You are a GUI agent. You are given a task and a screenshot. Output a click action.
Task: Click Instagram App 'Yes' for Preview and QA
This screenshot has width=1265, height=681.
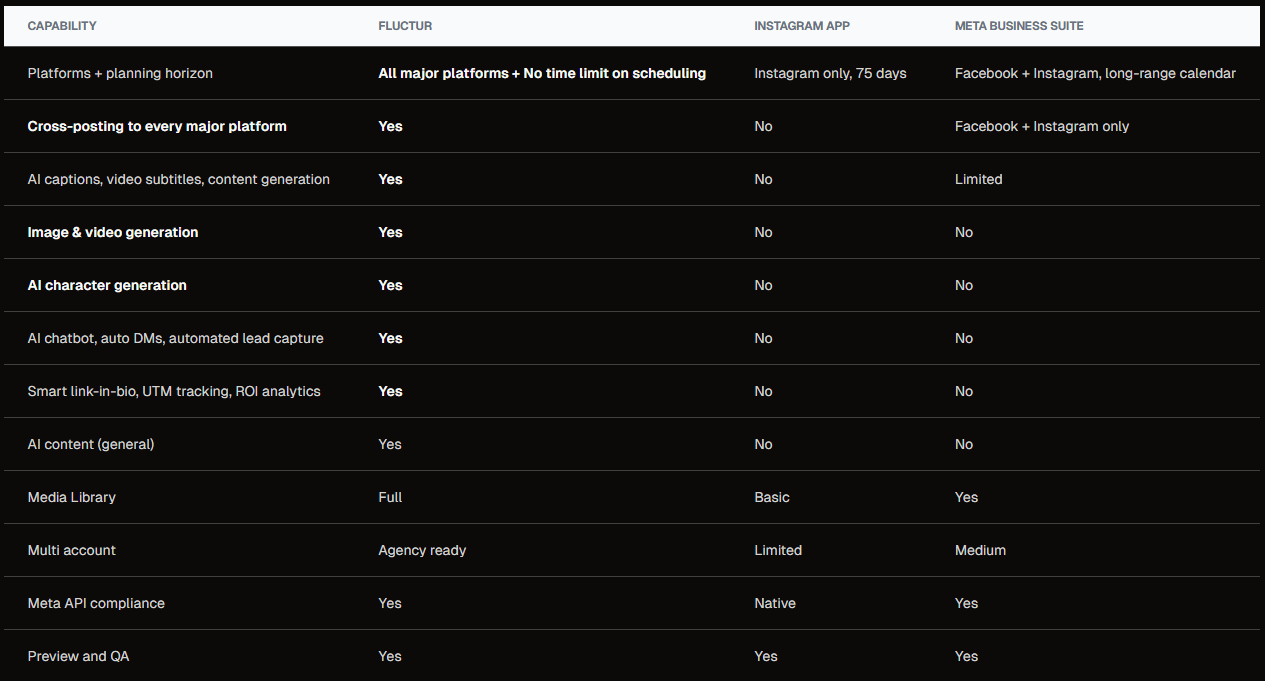tap(766, 656)
